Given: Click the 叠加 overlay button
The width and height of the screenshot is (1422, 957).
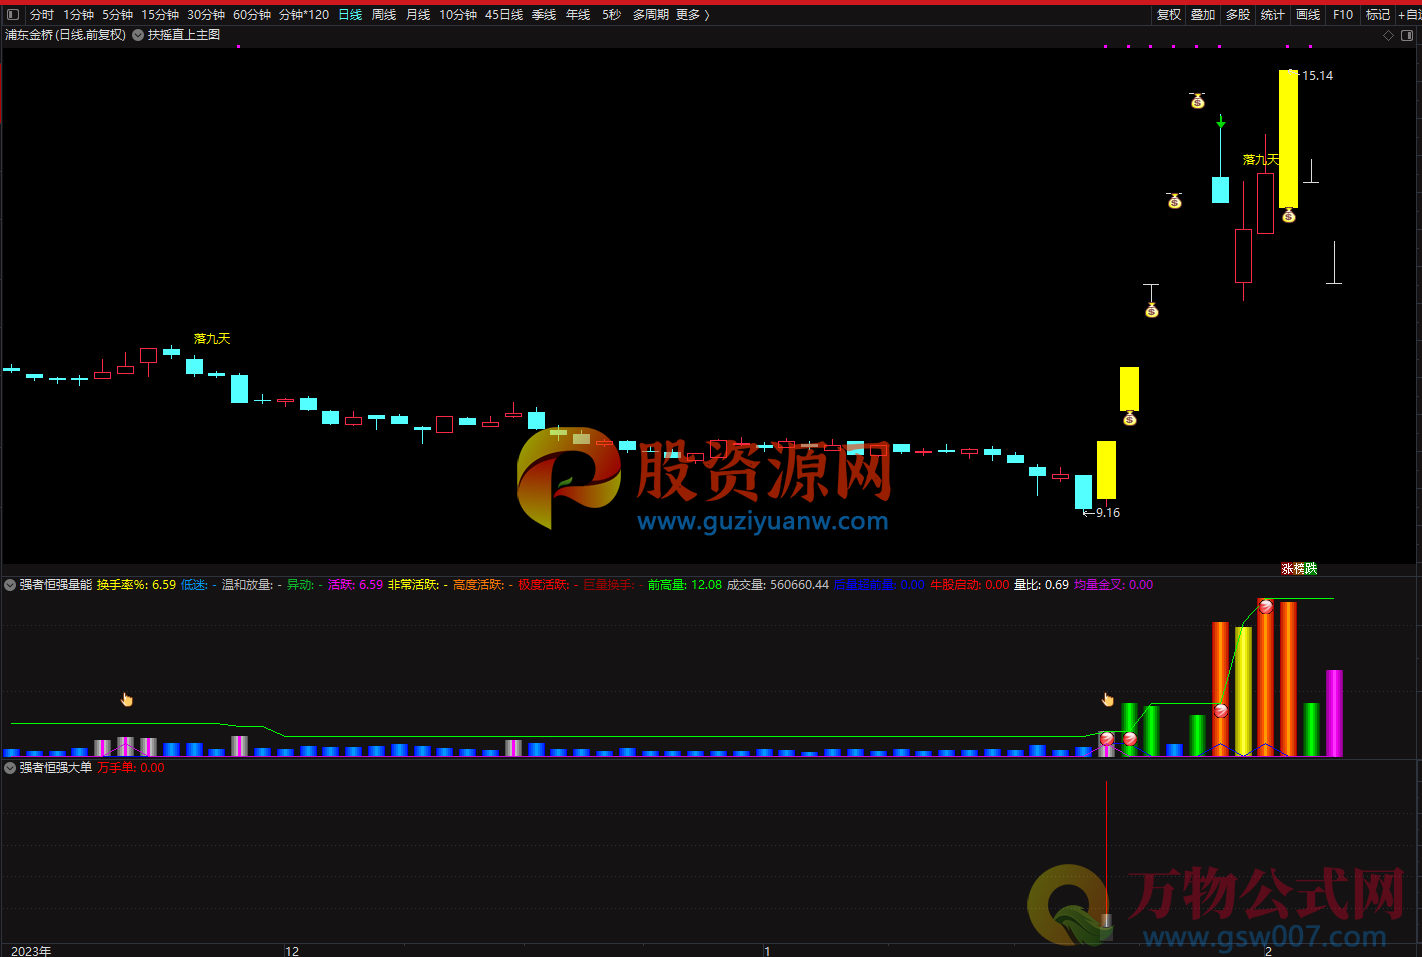Looking at the screenshot, I should pyautogui.click(x=1203, y=15).
